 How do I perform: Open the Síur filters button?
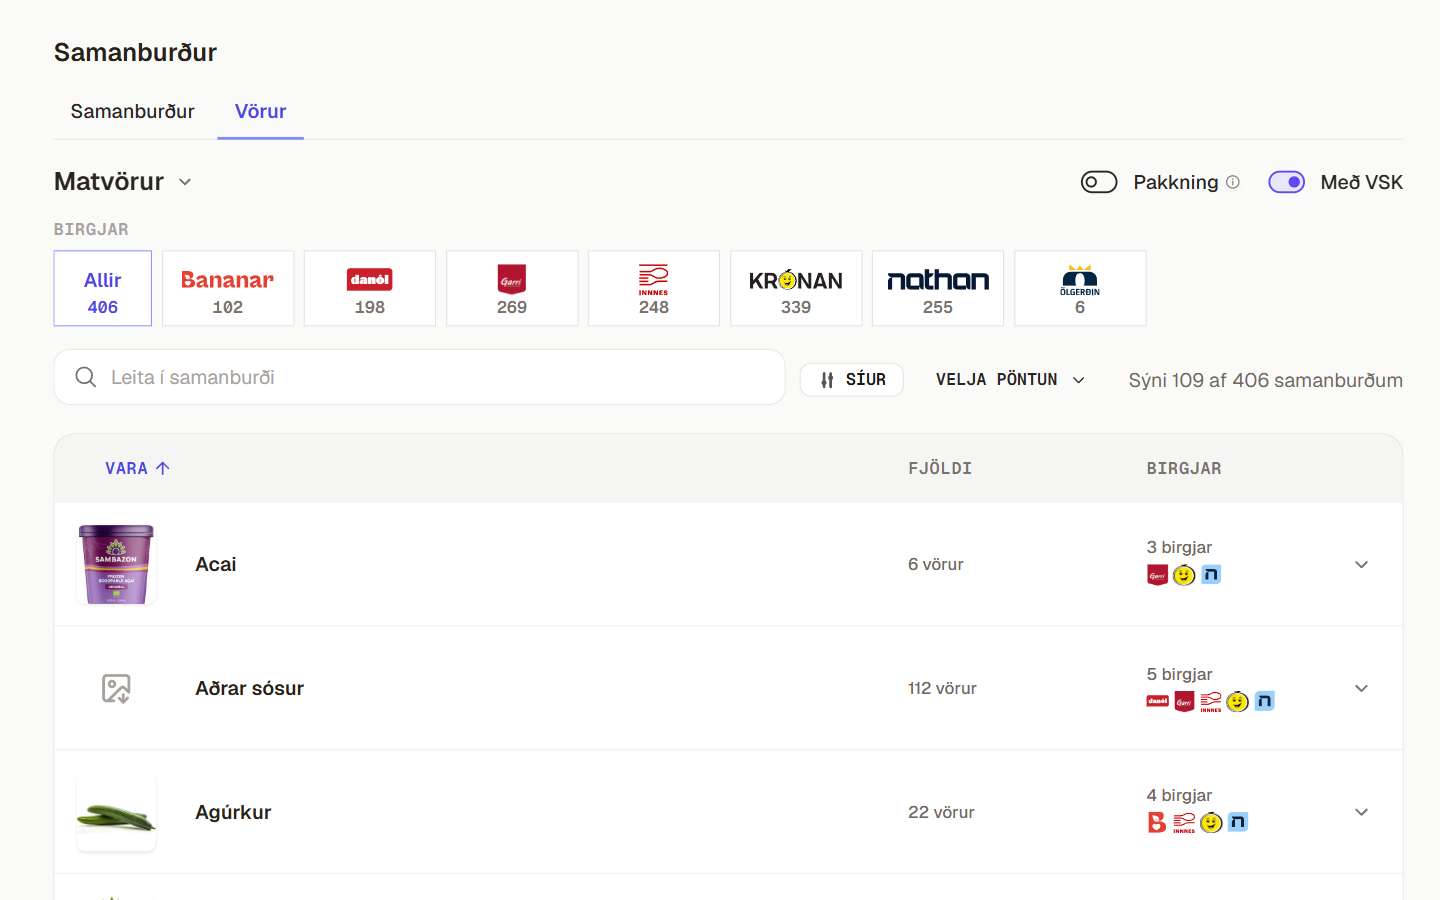(852, 380)
